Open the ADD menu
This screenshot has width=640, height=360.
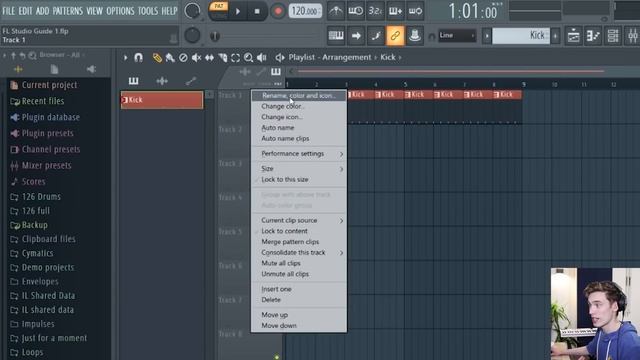click(x=42, y=11)
